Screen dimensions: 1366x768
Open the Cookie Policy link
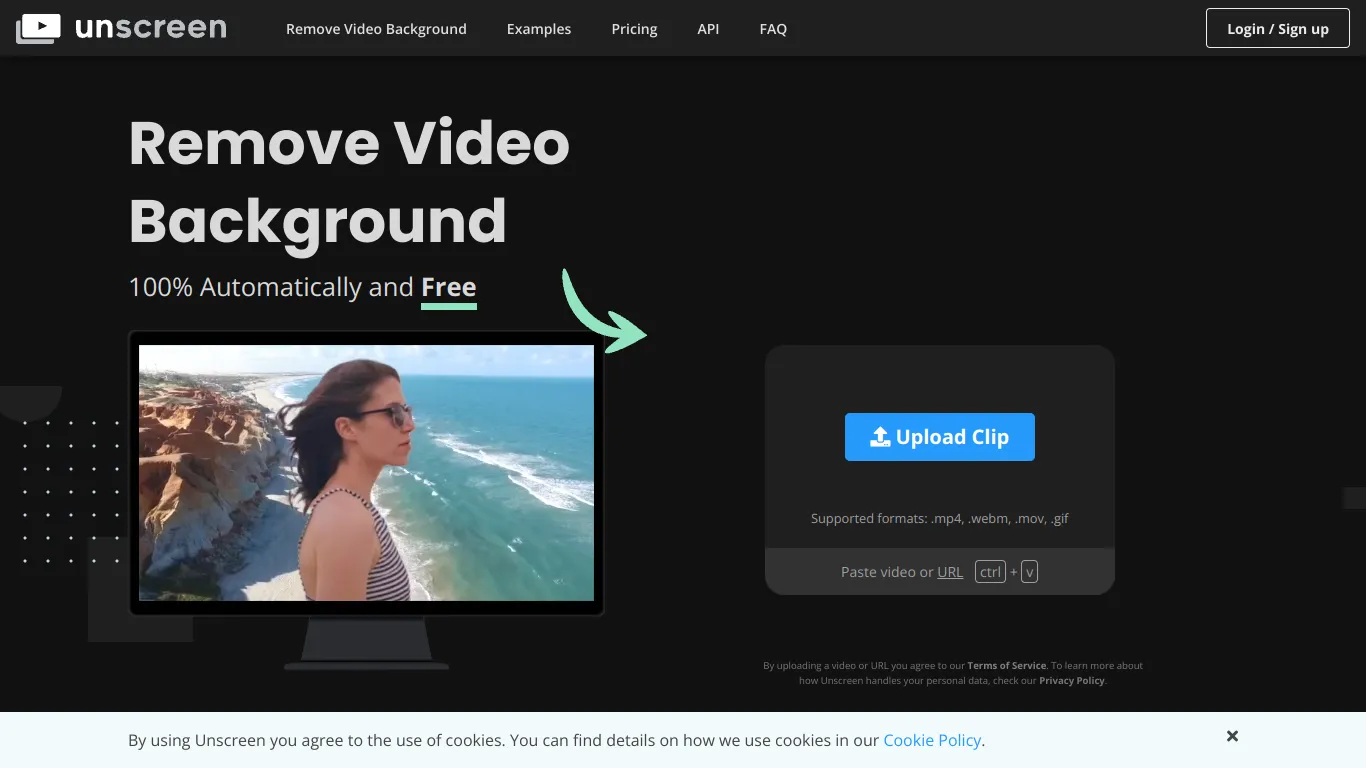click(x=932, y=741)
